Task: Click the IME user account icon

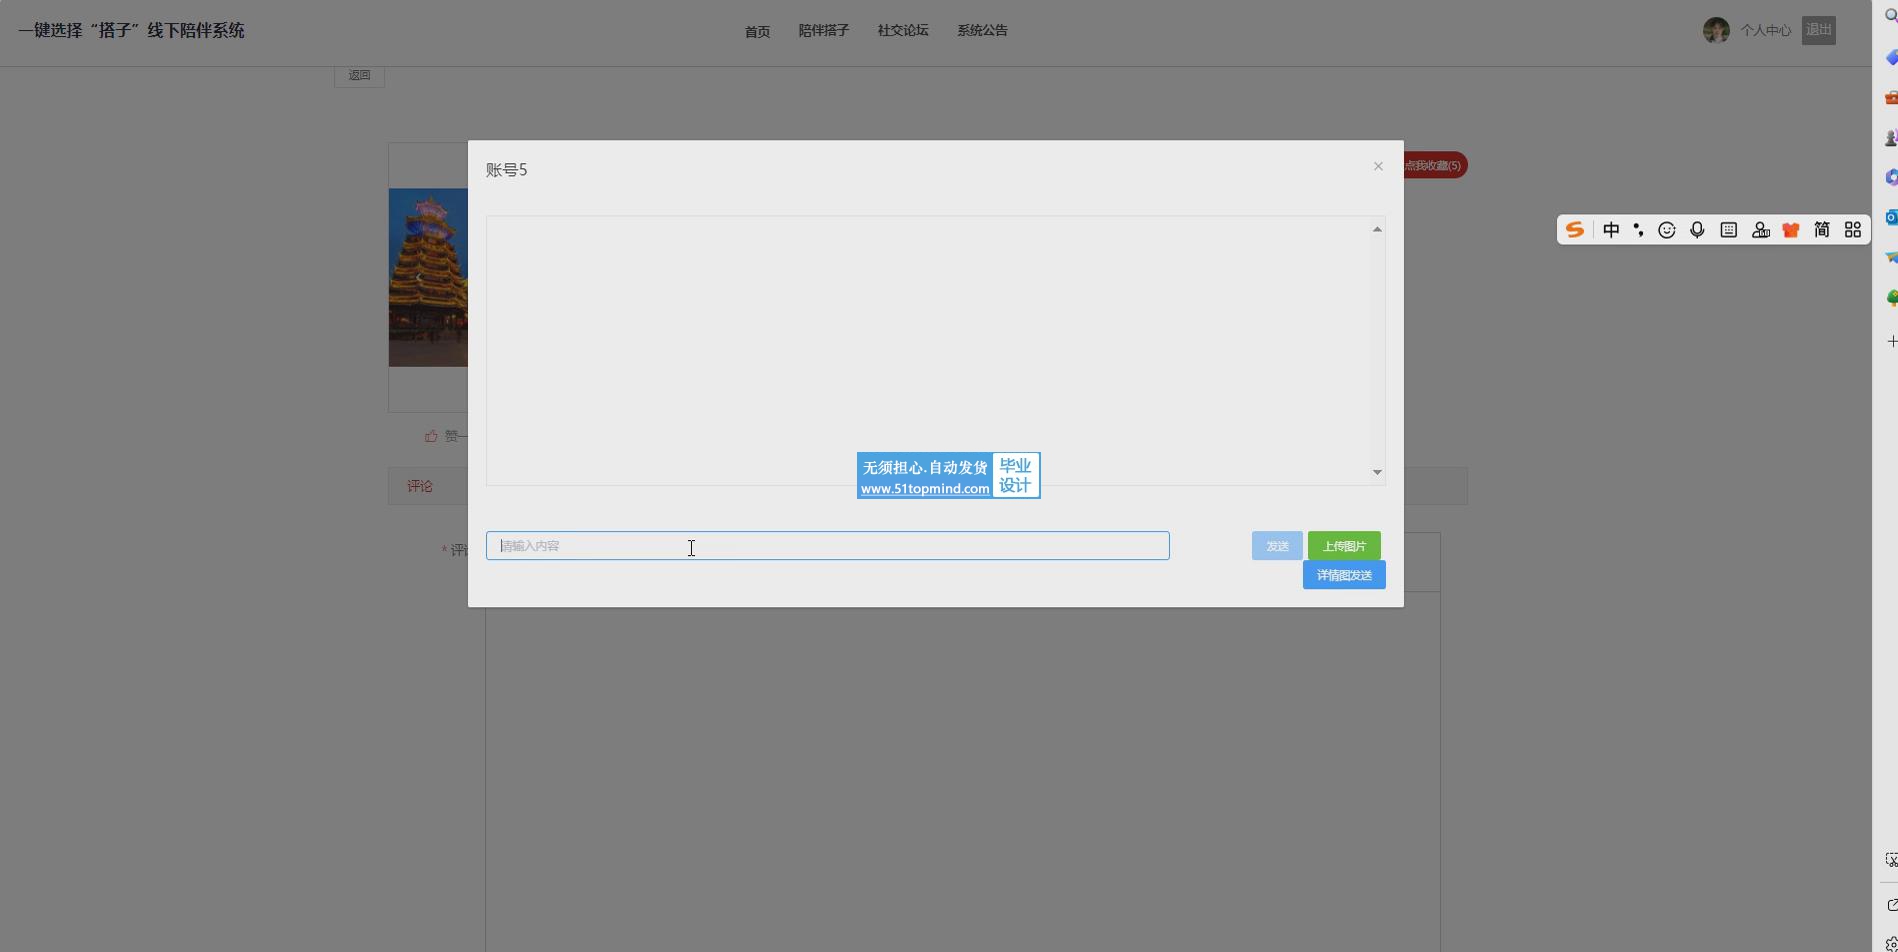Action: pyautogui.click(x=1761, y=230)
